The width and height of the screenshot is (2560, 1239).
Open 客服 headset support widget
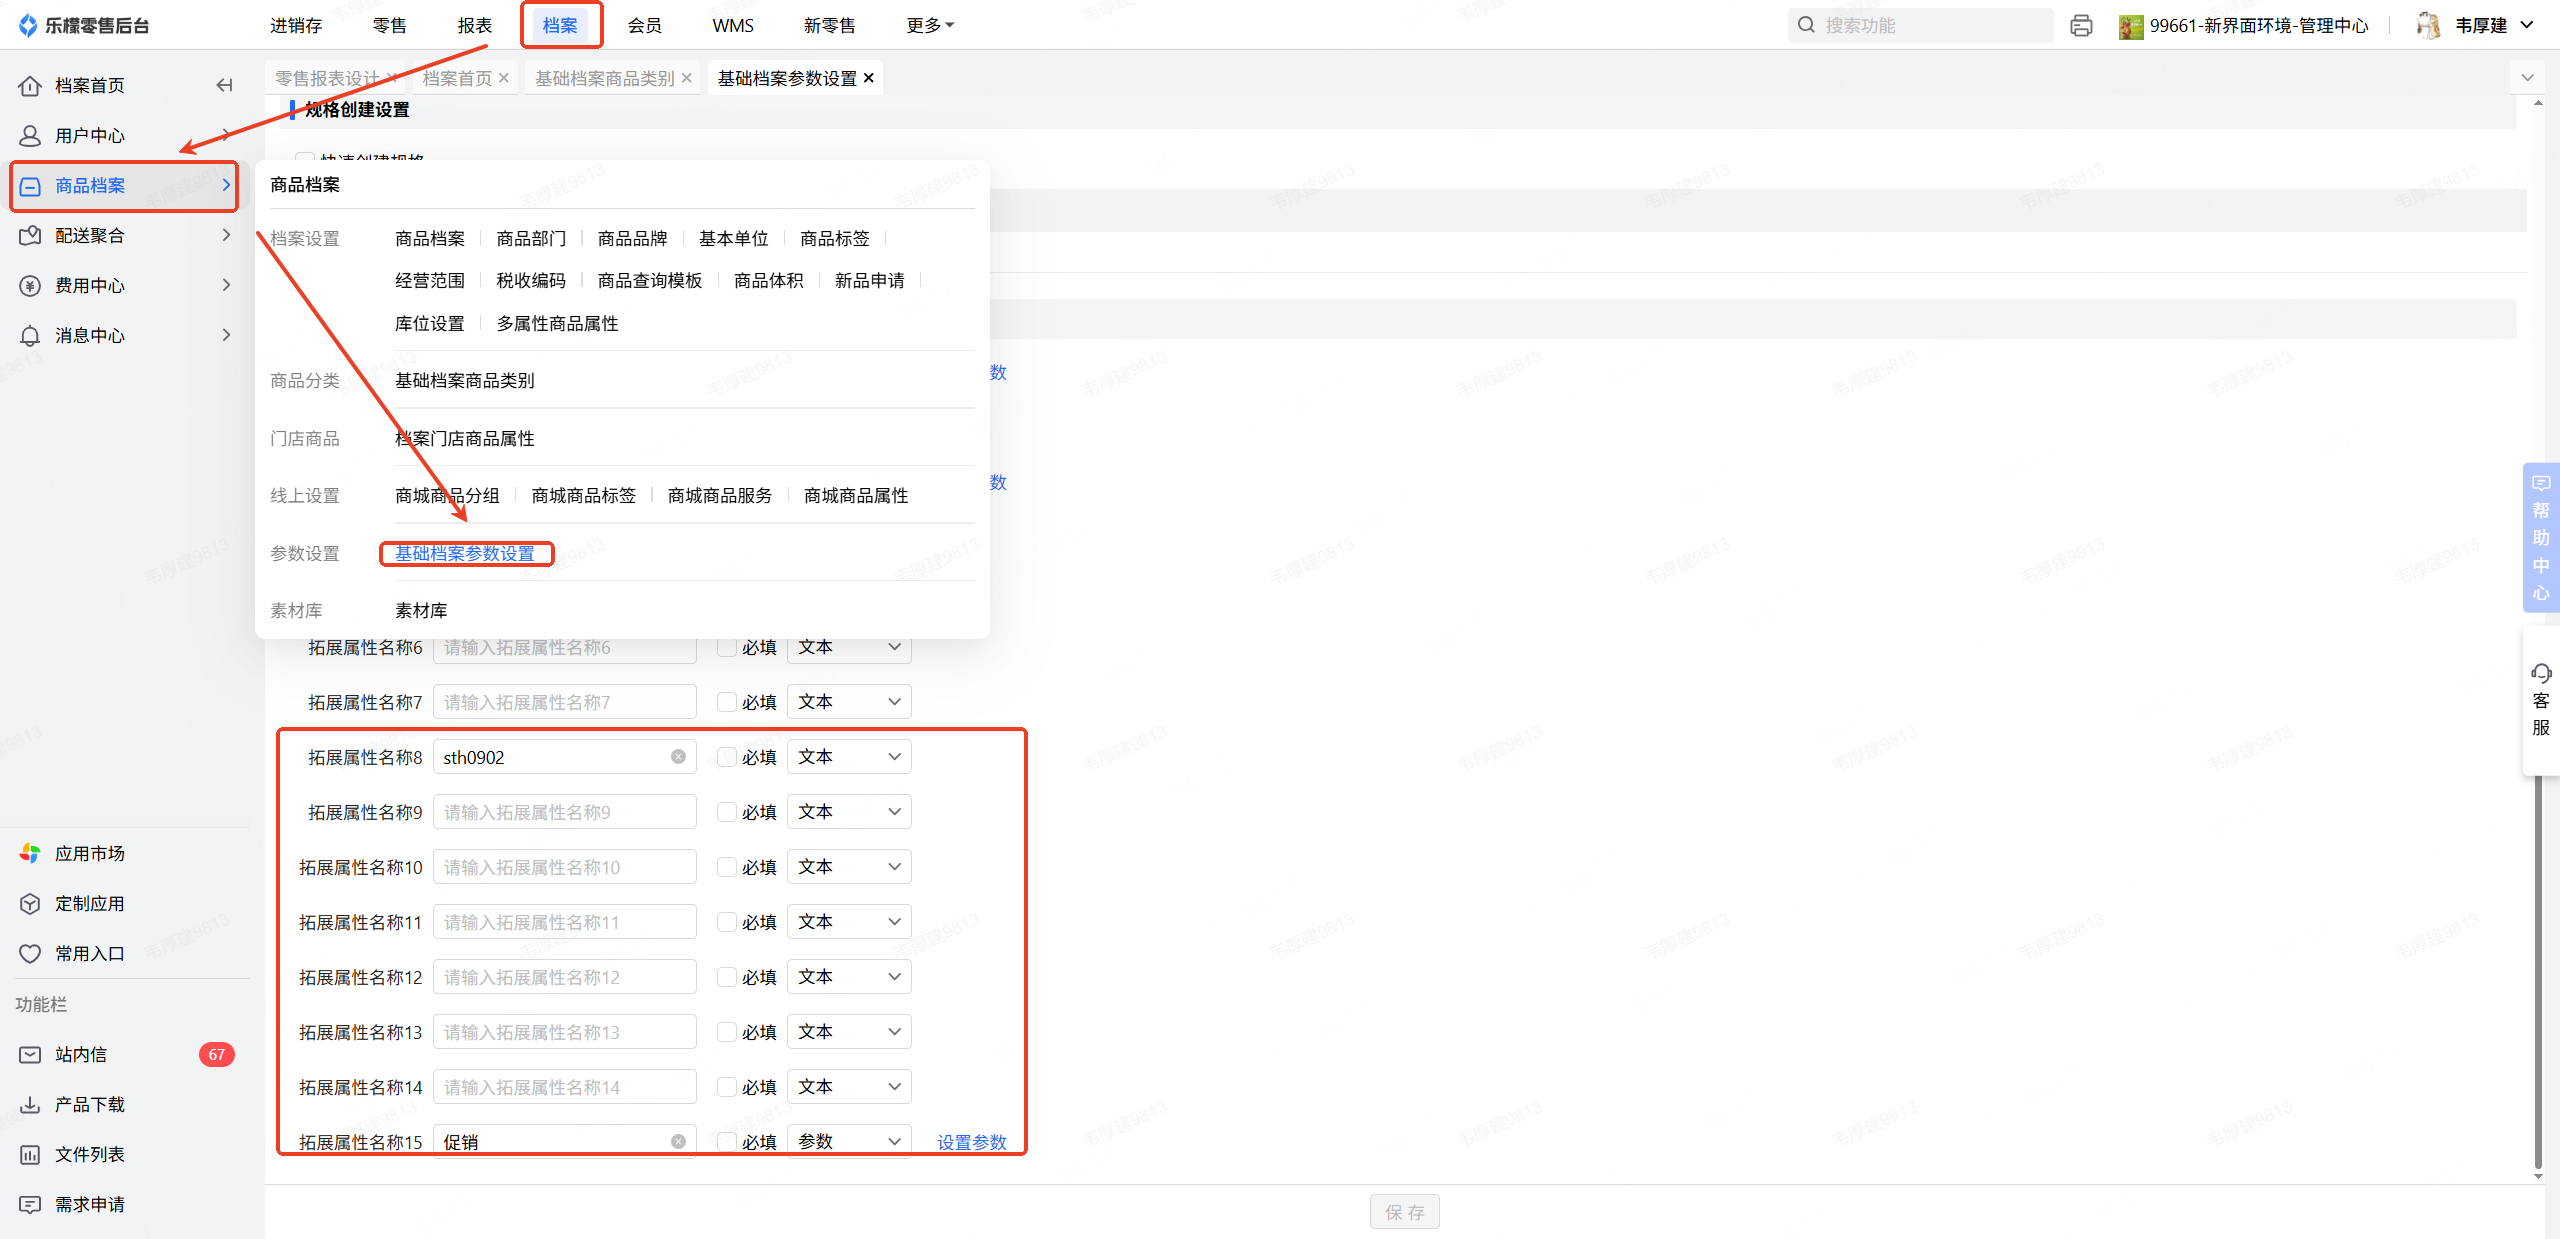click(2541, 699)
